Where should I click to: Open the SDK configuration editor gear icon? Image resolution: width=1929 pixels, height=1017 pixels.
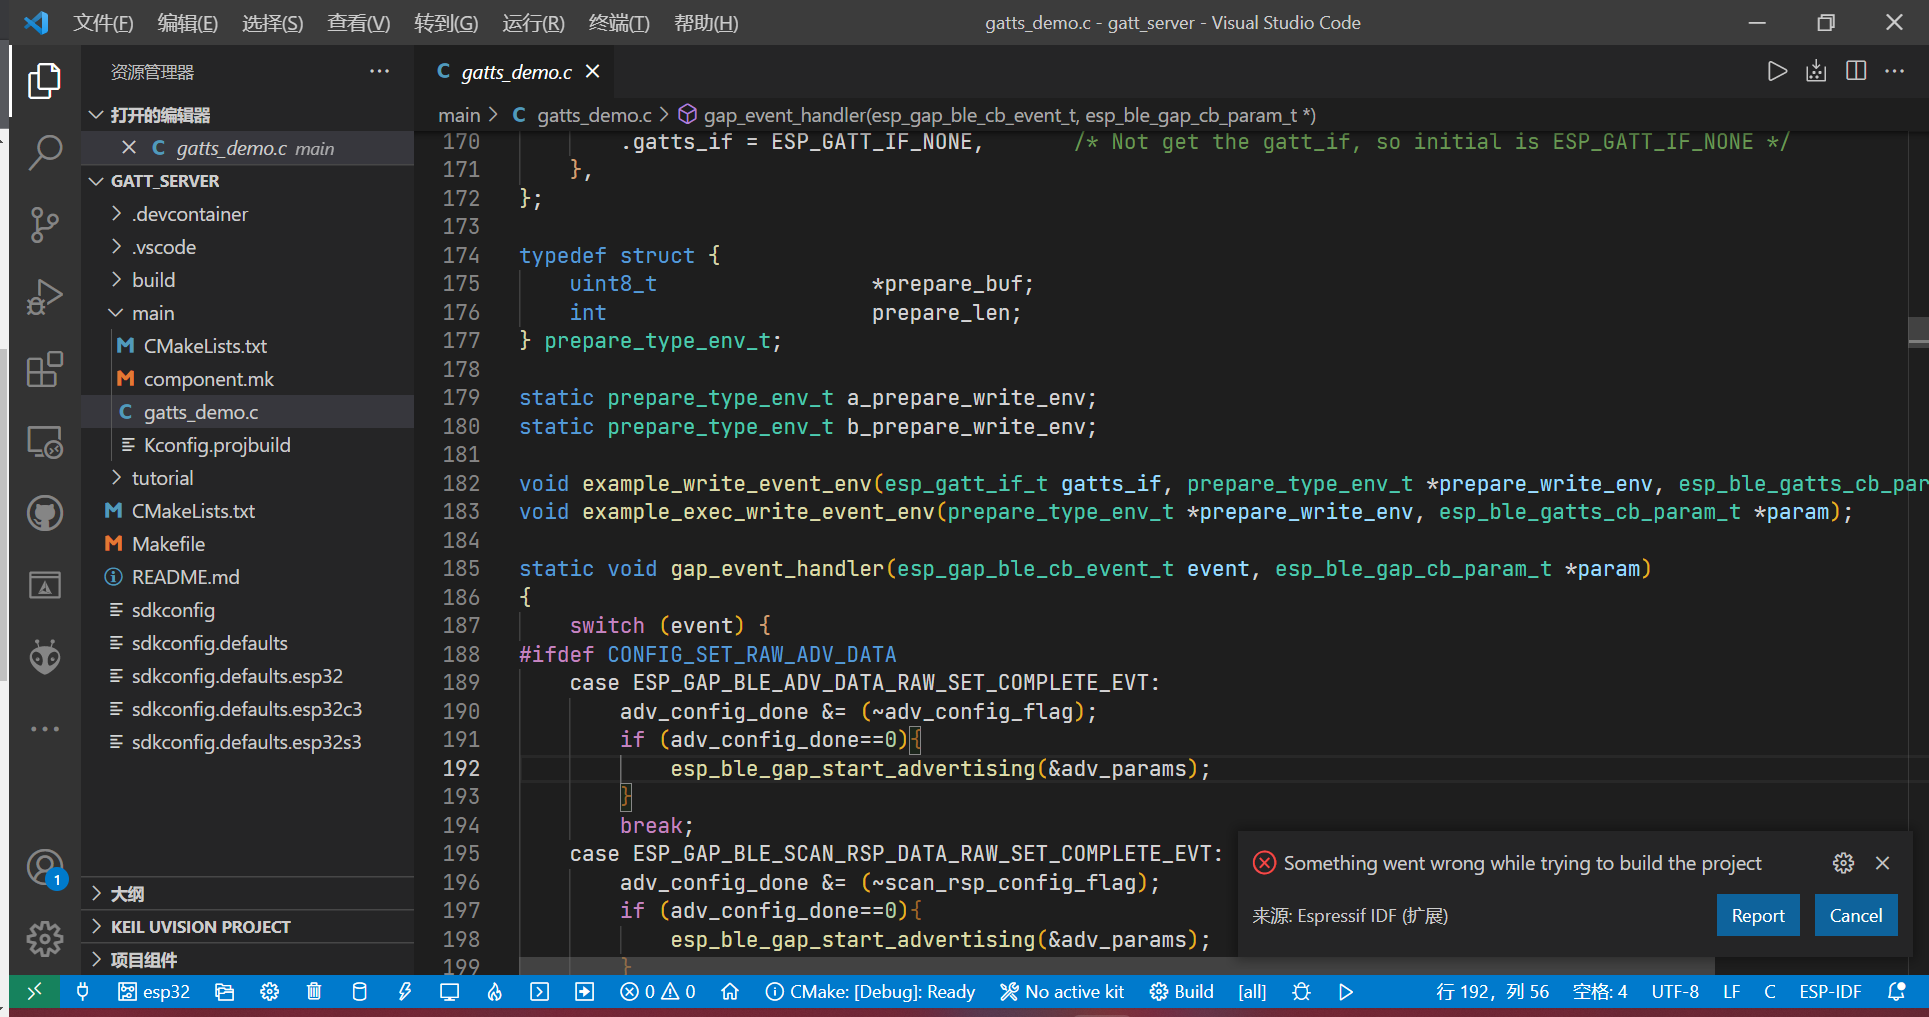[x=269, y=991]
